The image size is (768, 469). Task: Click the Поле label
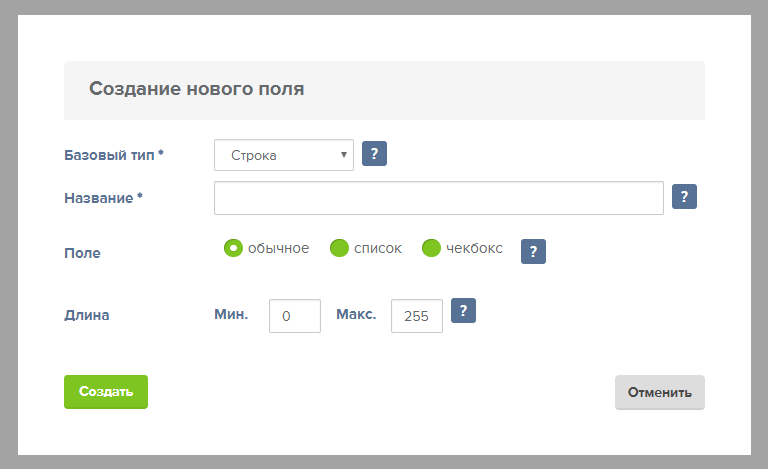pos(82,253)
